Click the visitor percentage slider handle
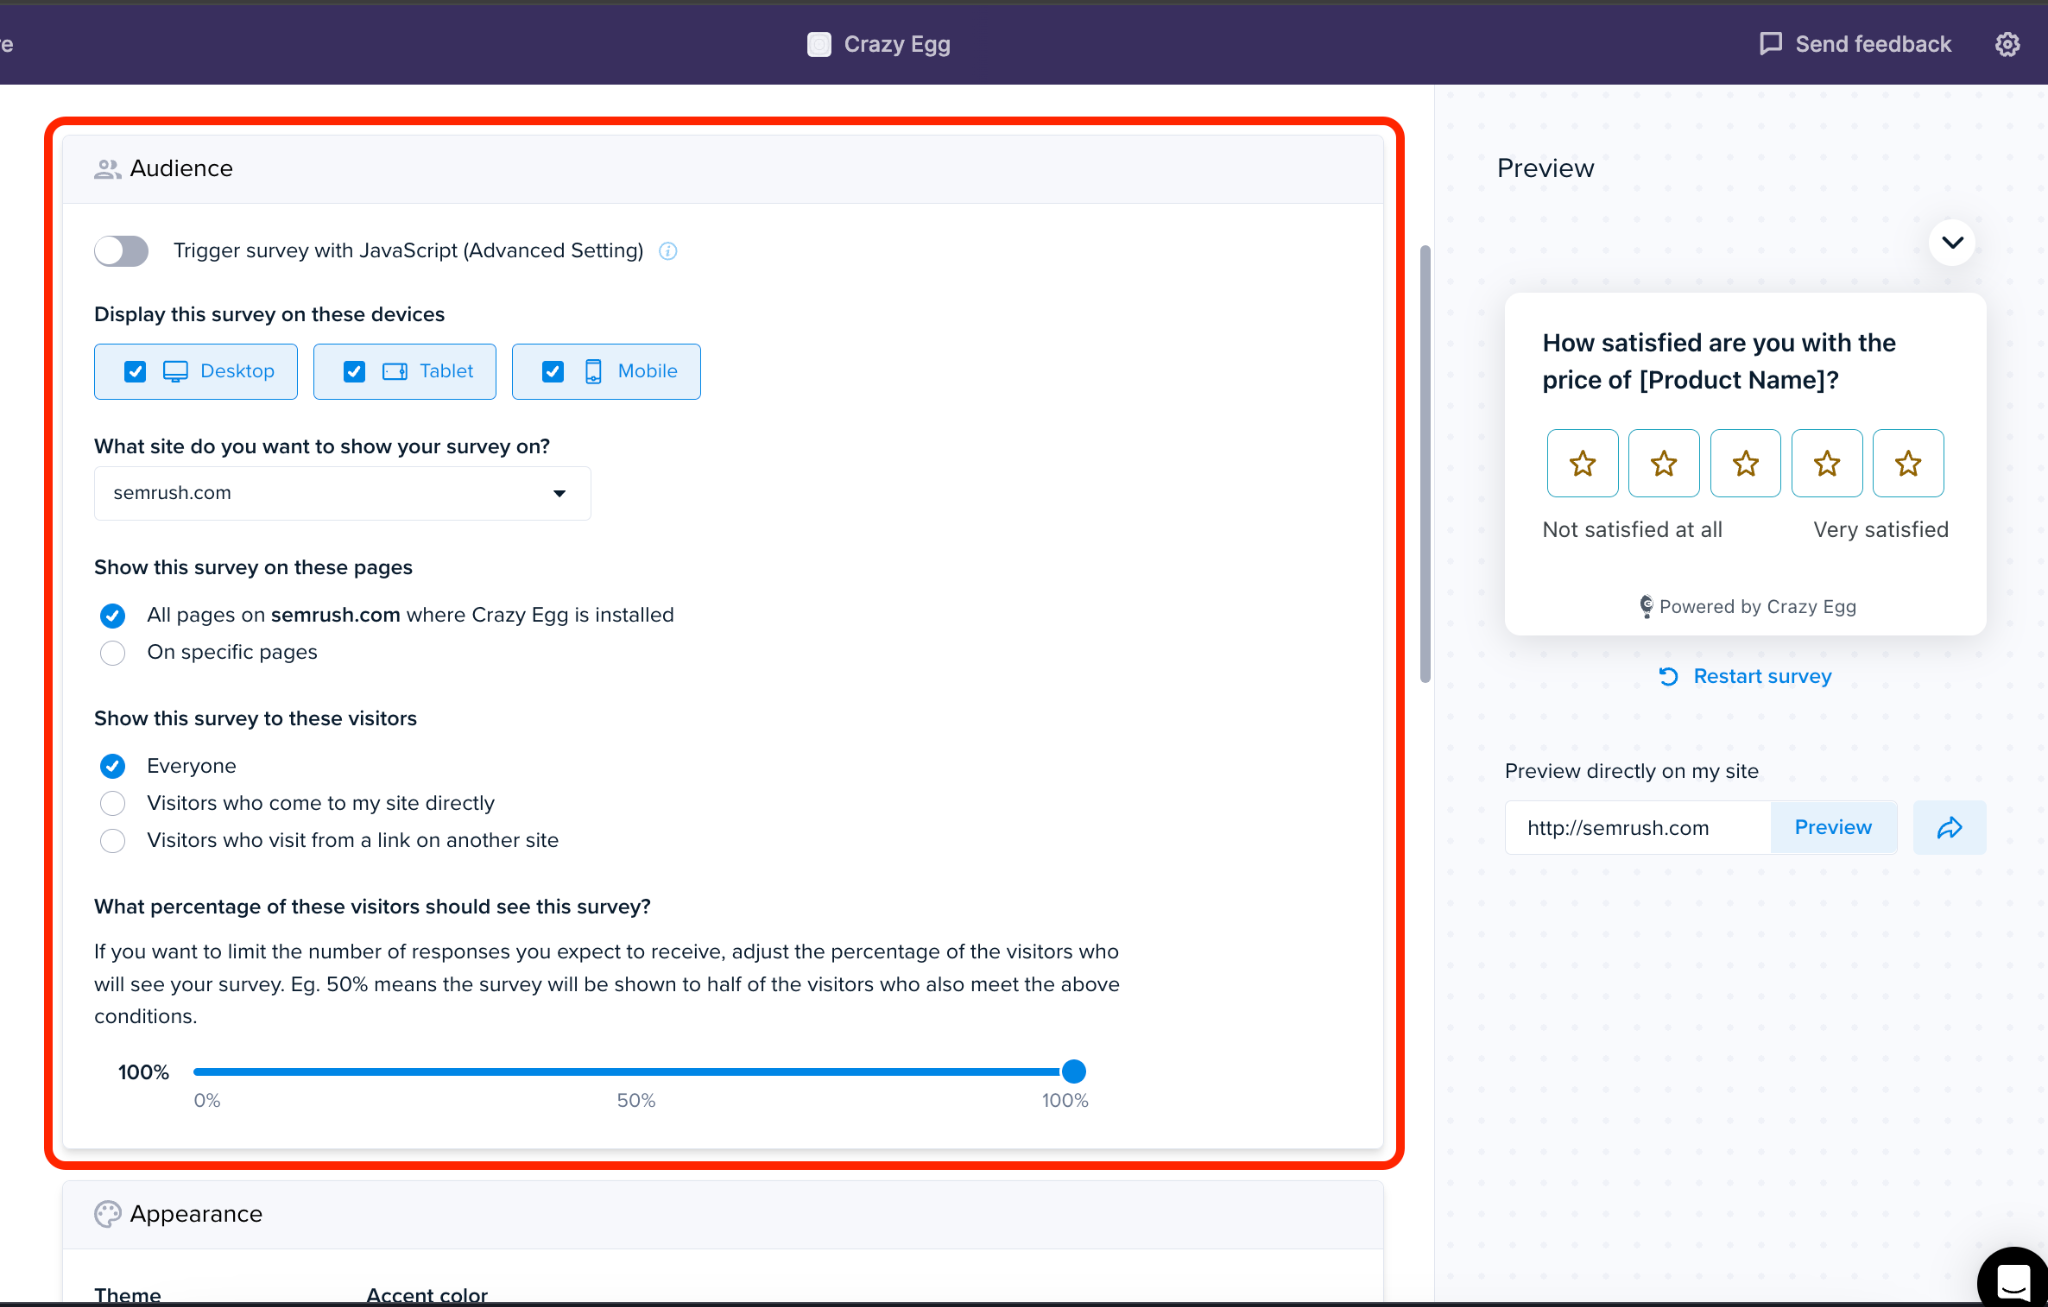This screenshot has height=1307, width=2048. 1073,1072
